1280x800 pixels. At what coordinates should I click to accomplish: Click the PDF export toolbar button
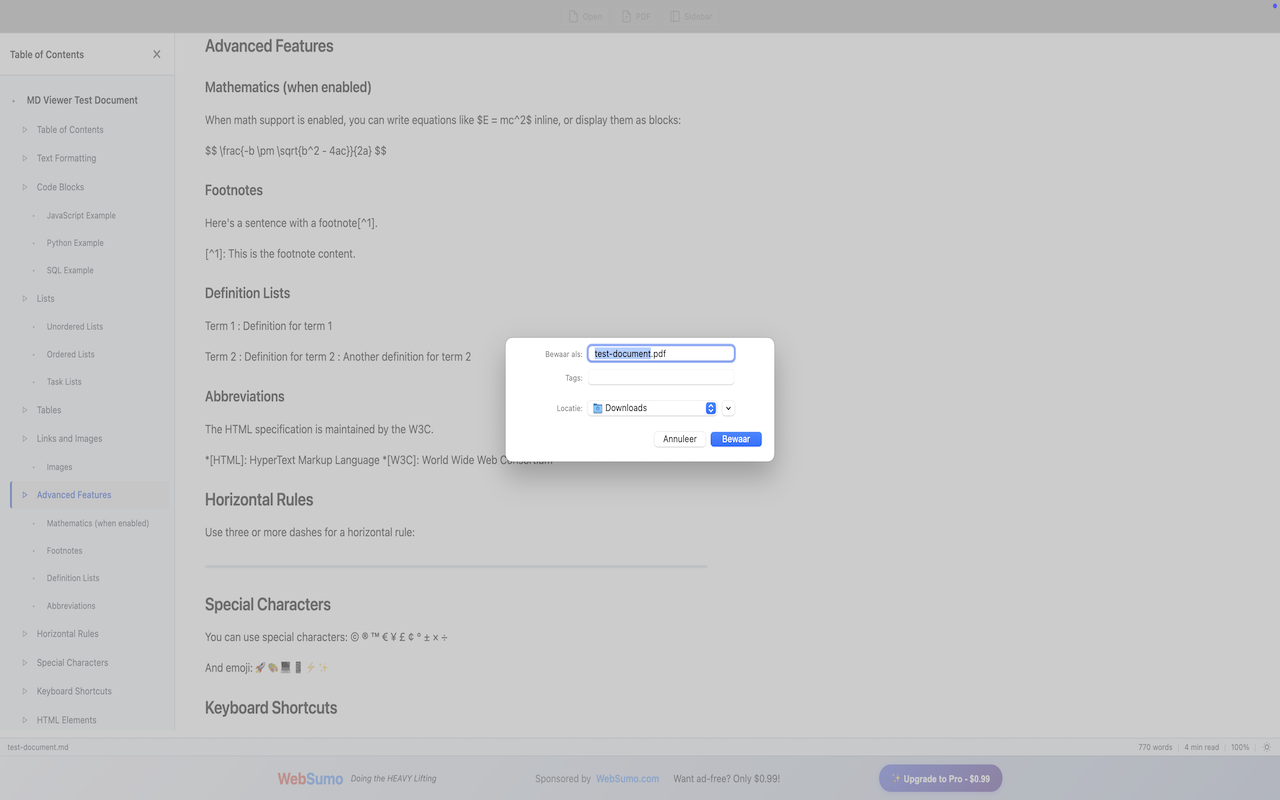point(636,16)
